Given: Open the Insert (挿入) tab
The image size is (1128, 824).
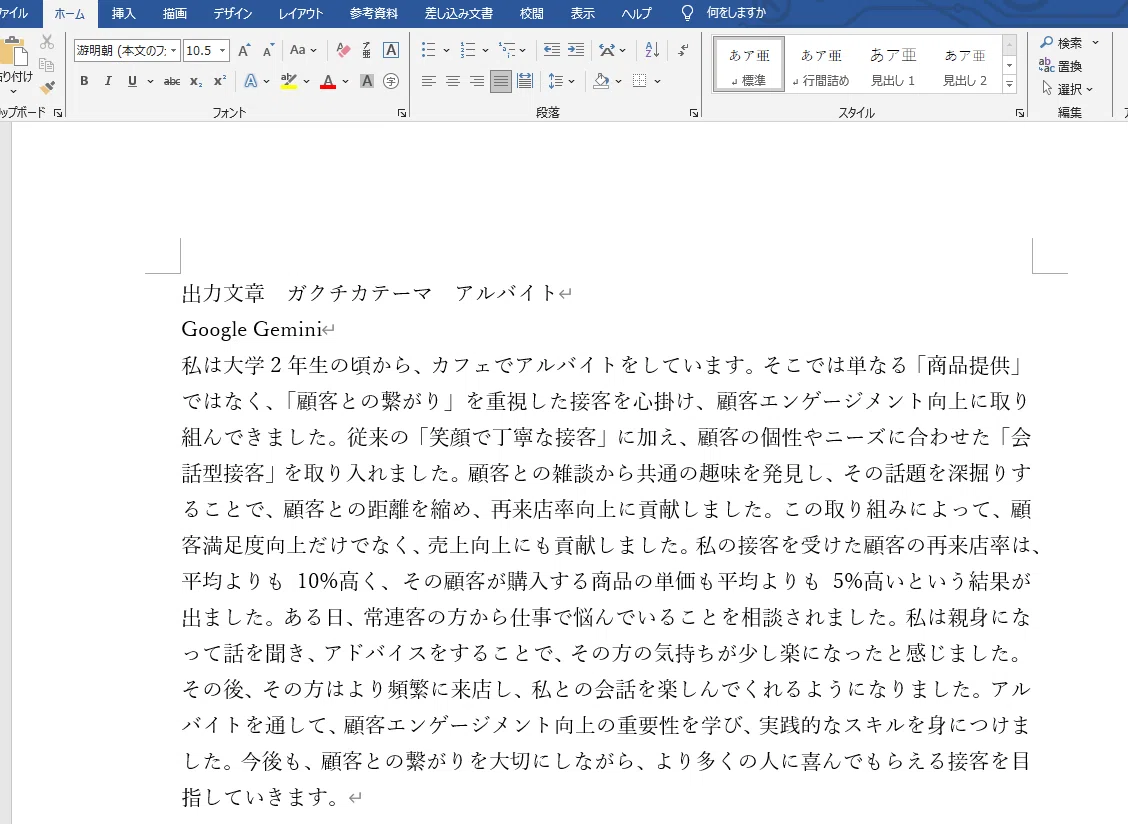Looking at the screenshot, I should click(x=123, y=14).
